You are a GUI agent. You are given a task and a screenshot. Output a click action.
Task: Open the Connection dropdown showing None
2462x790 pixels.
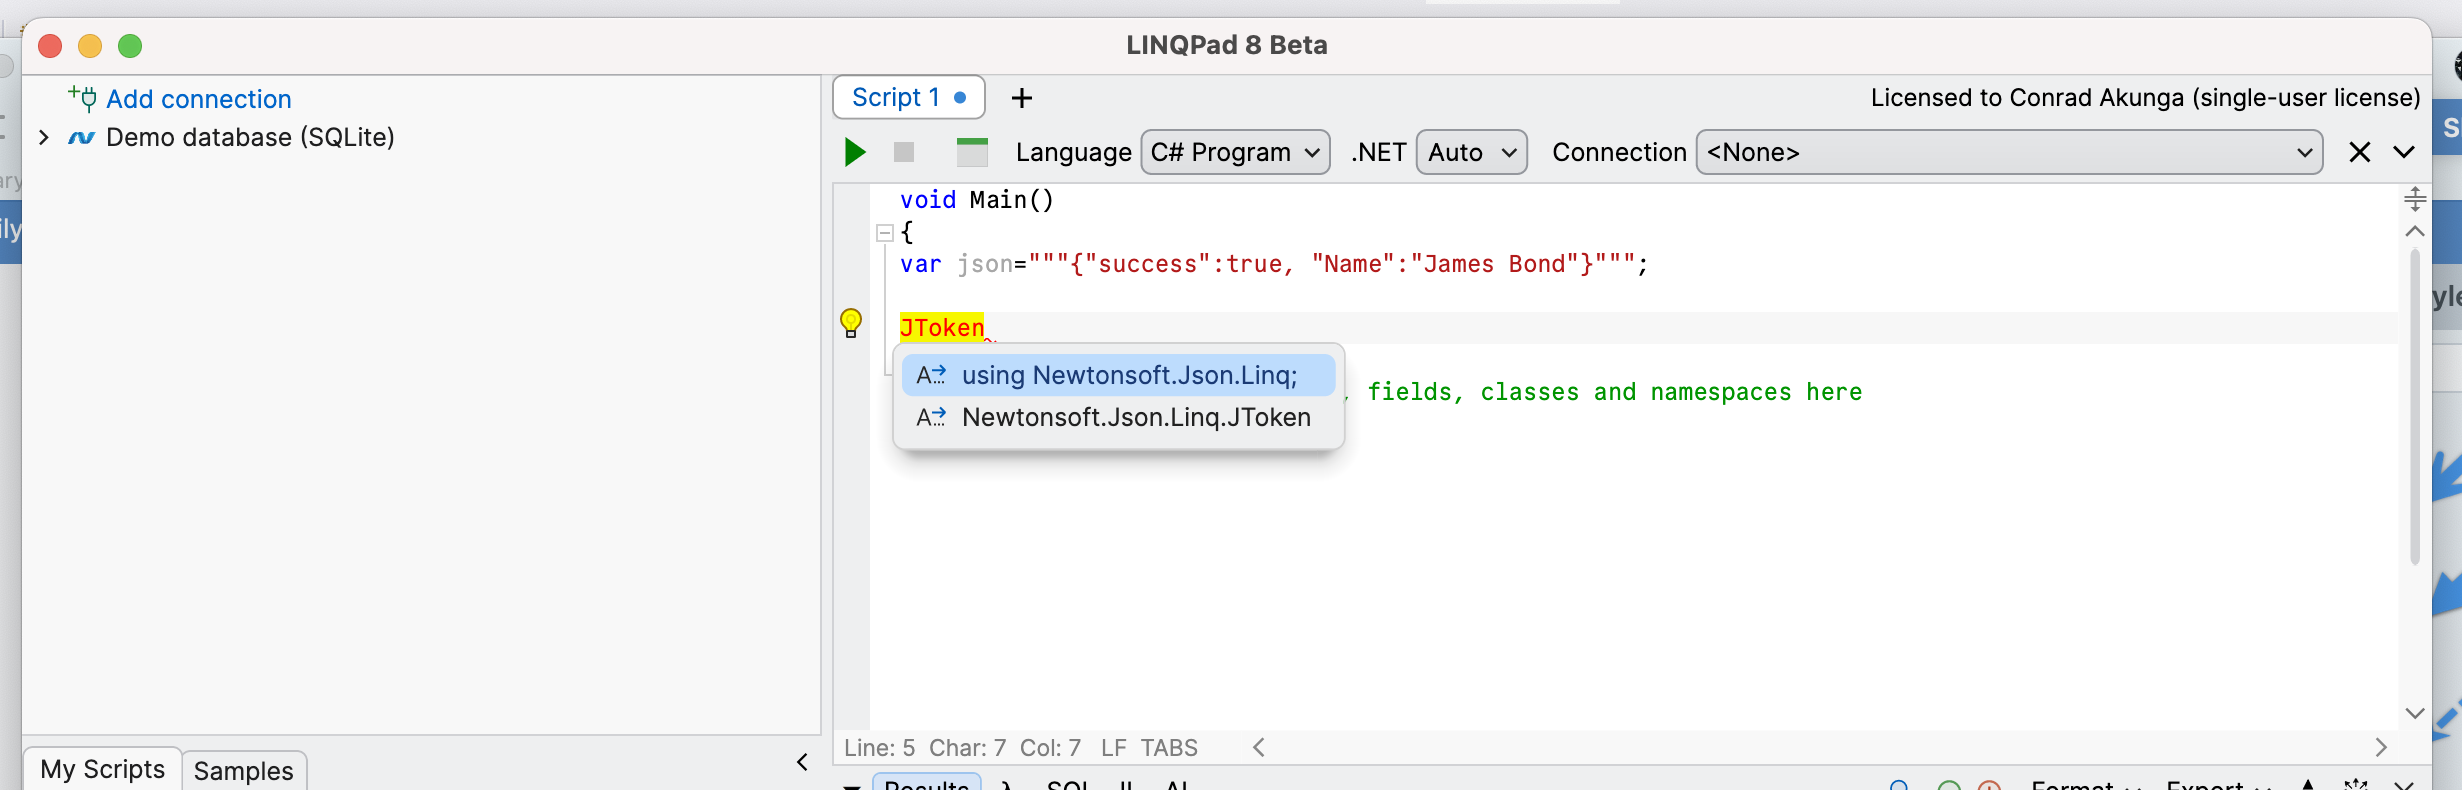pos(2009,152)
